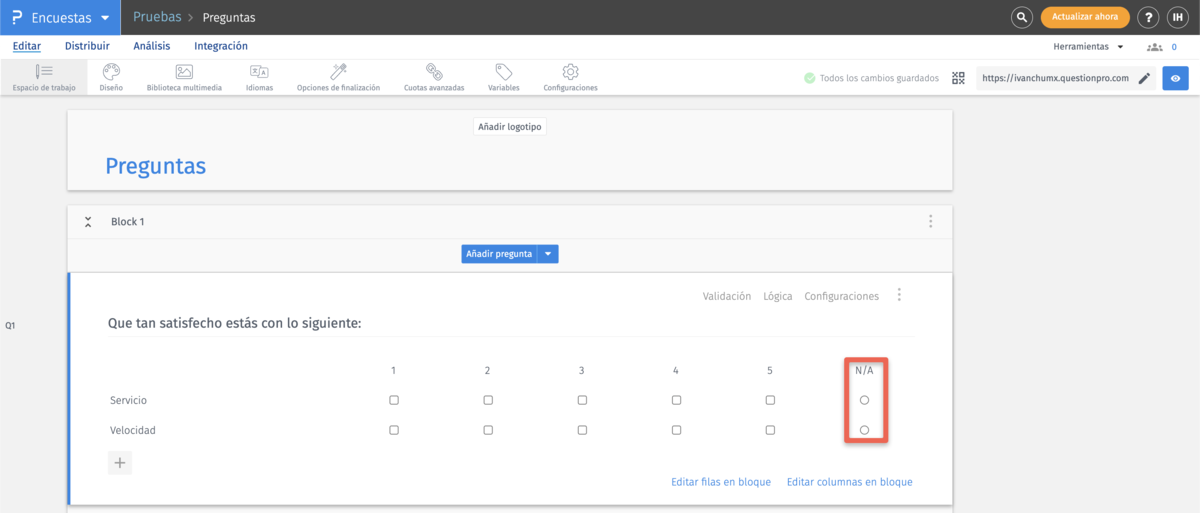
Task: Check Servicio rating 1 checkbox
Action: tap(394, 400)
